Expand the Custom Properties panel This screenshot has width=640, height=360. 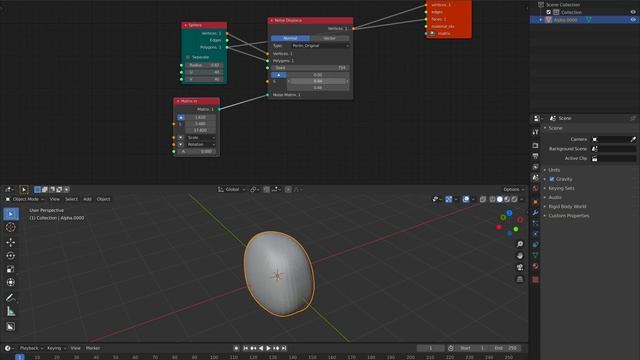568,216
